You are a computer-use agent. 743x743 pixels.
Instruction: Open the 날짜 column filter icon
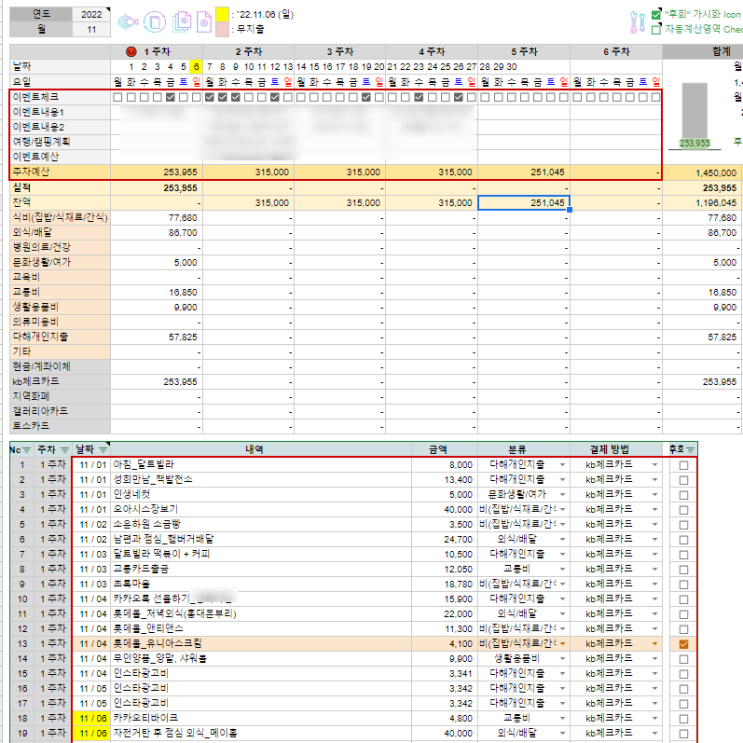[103, 450]
